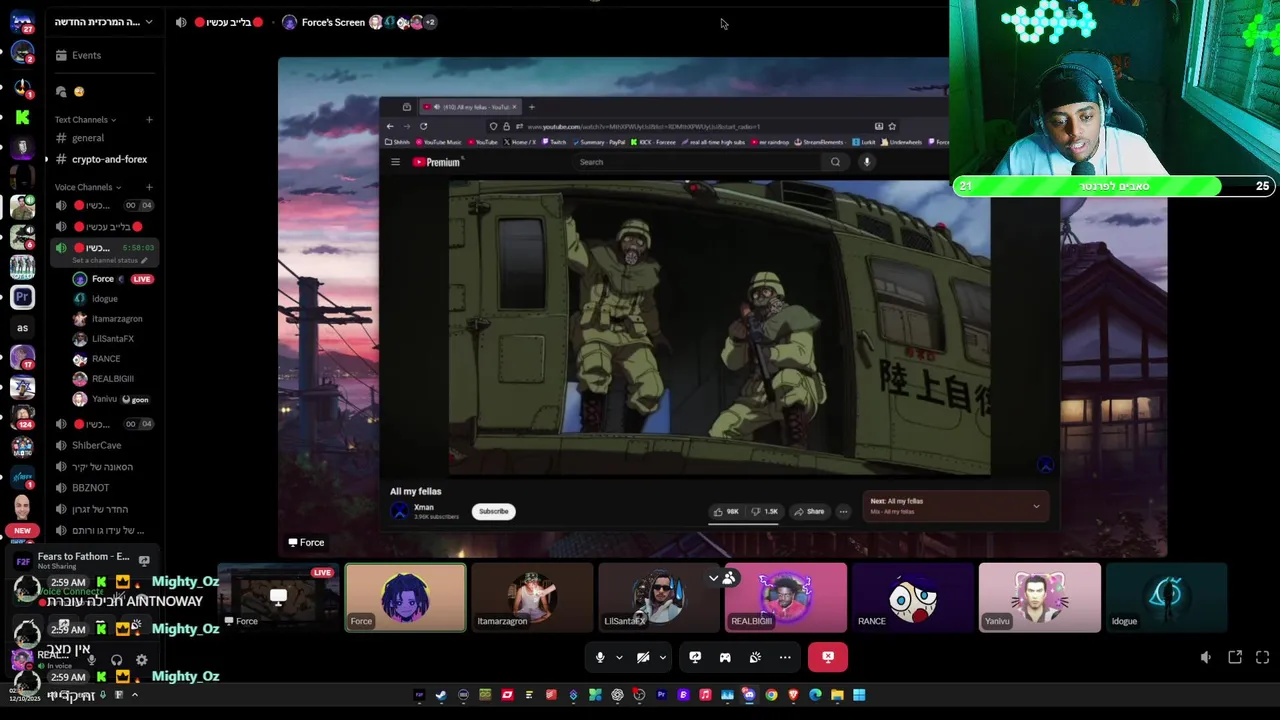Open the 'as' server icon in sidebar

point(22,327)
